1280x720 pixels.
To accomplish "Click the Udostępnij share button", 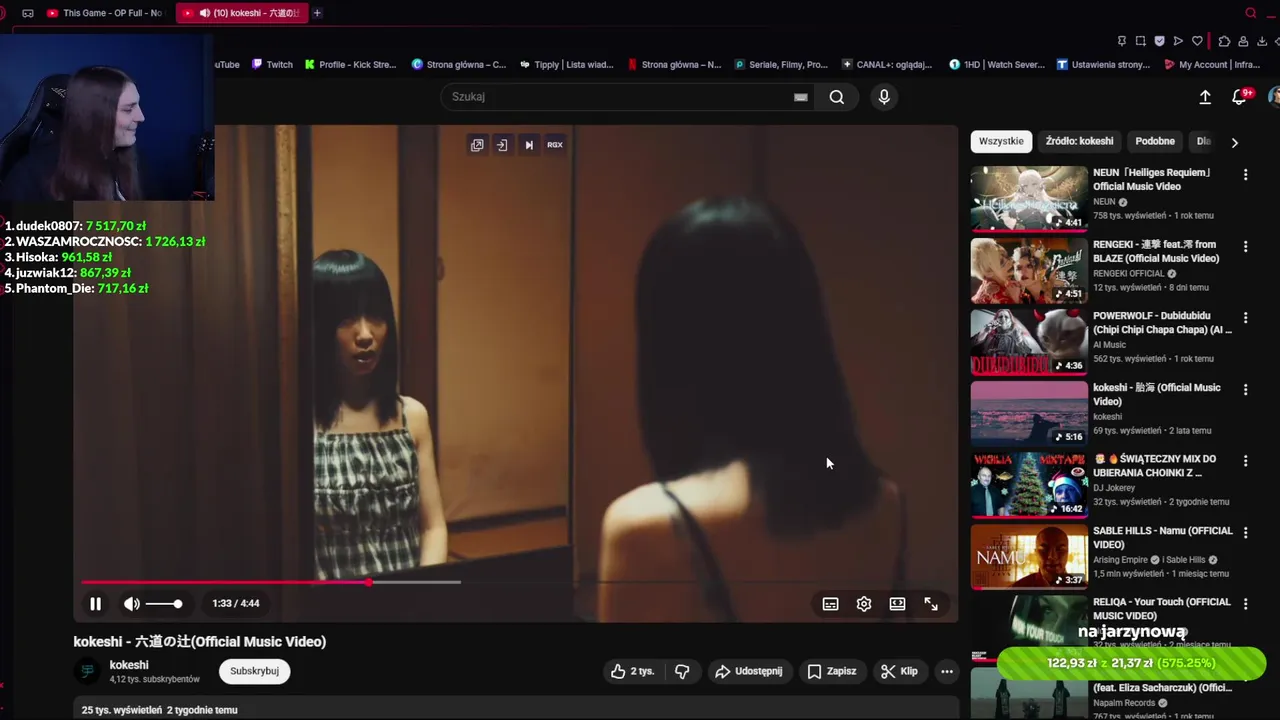I will click(748, 671).
